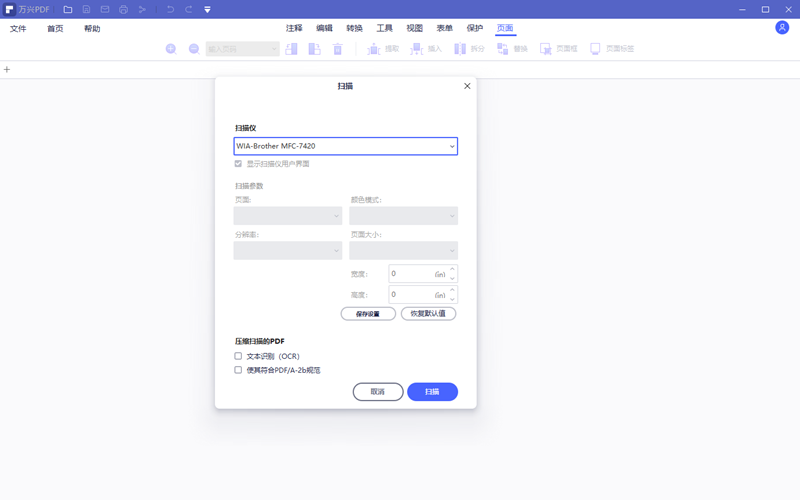Switch to the 保护 tab
Screen dimensions: 800x500
click(474, 28)
